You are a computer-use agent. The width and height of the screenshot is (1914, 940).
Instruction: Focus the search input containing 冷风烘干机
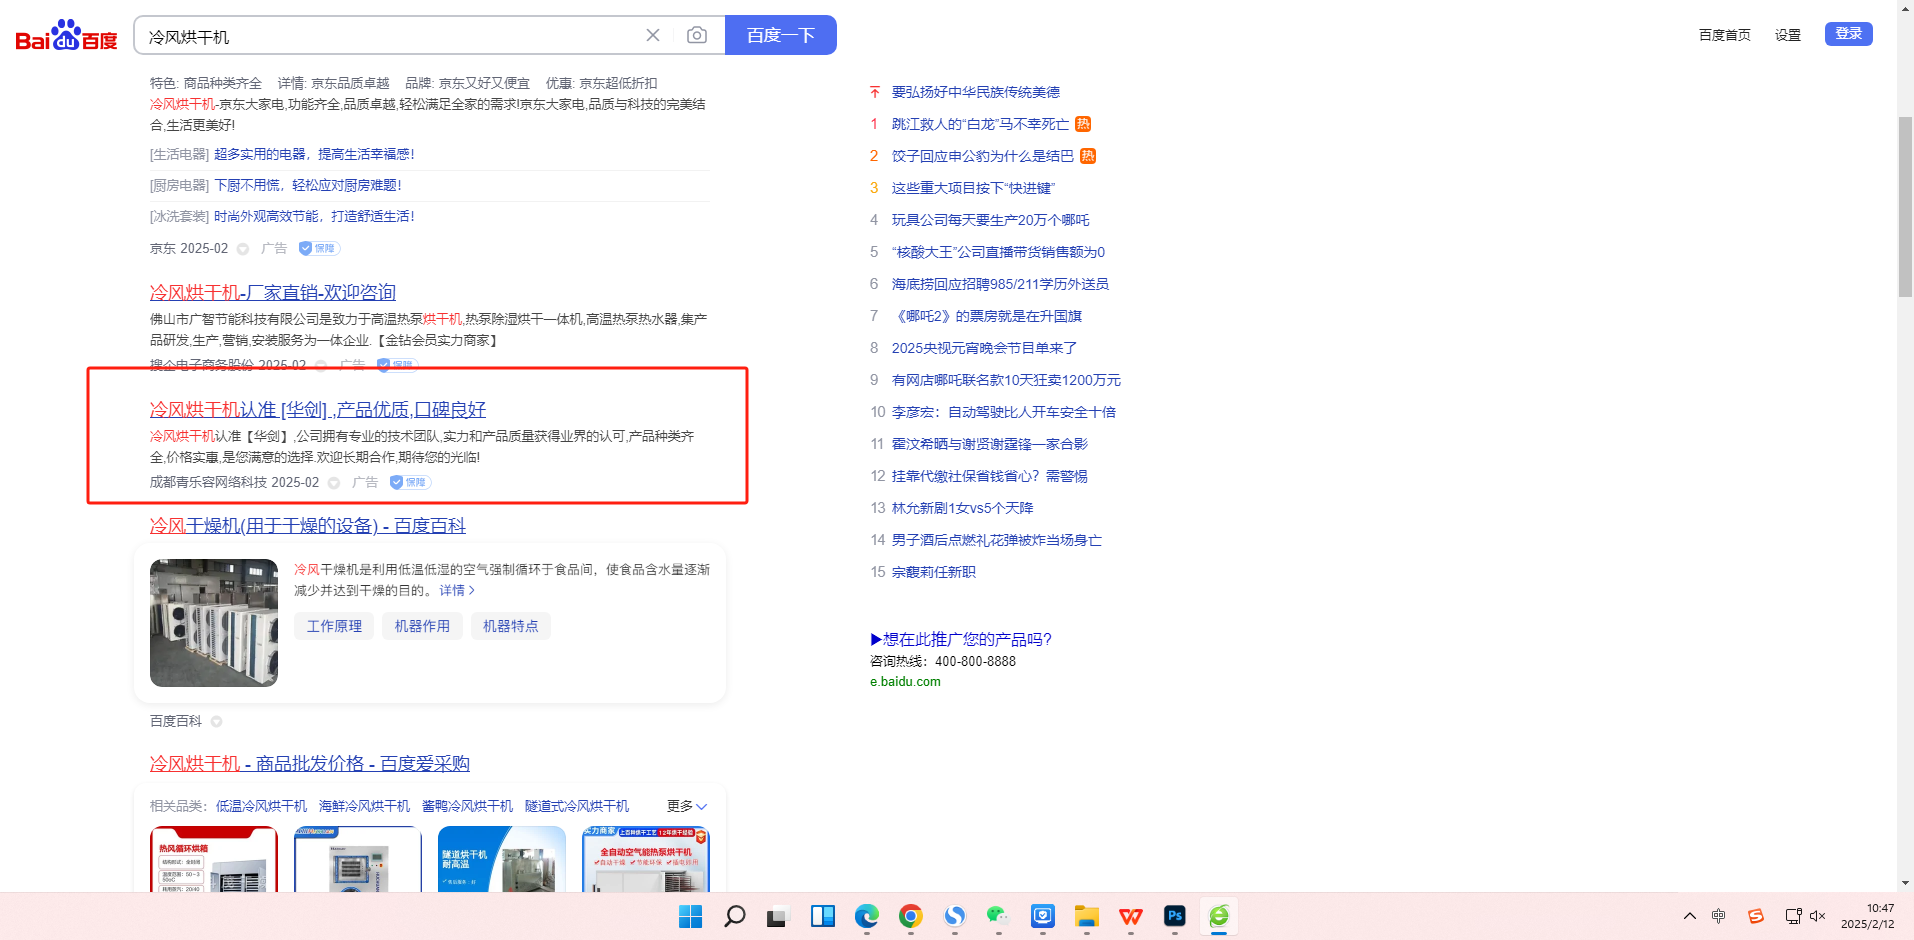click(x=390, y=36)
